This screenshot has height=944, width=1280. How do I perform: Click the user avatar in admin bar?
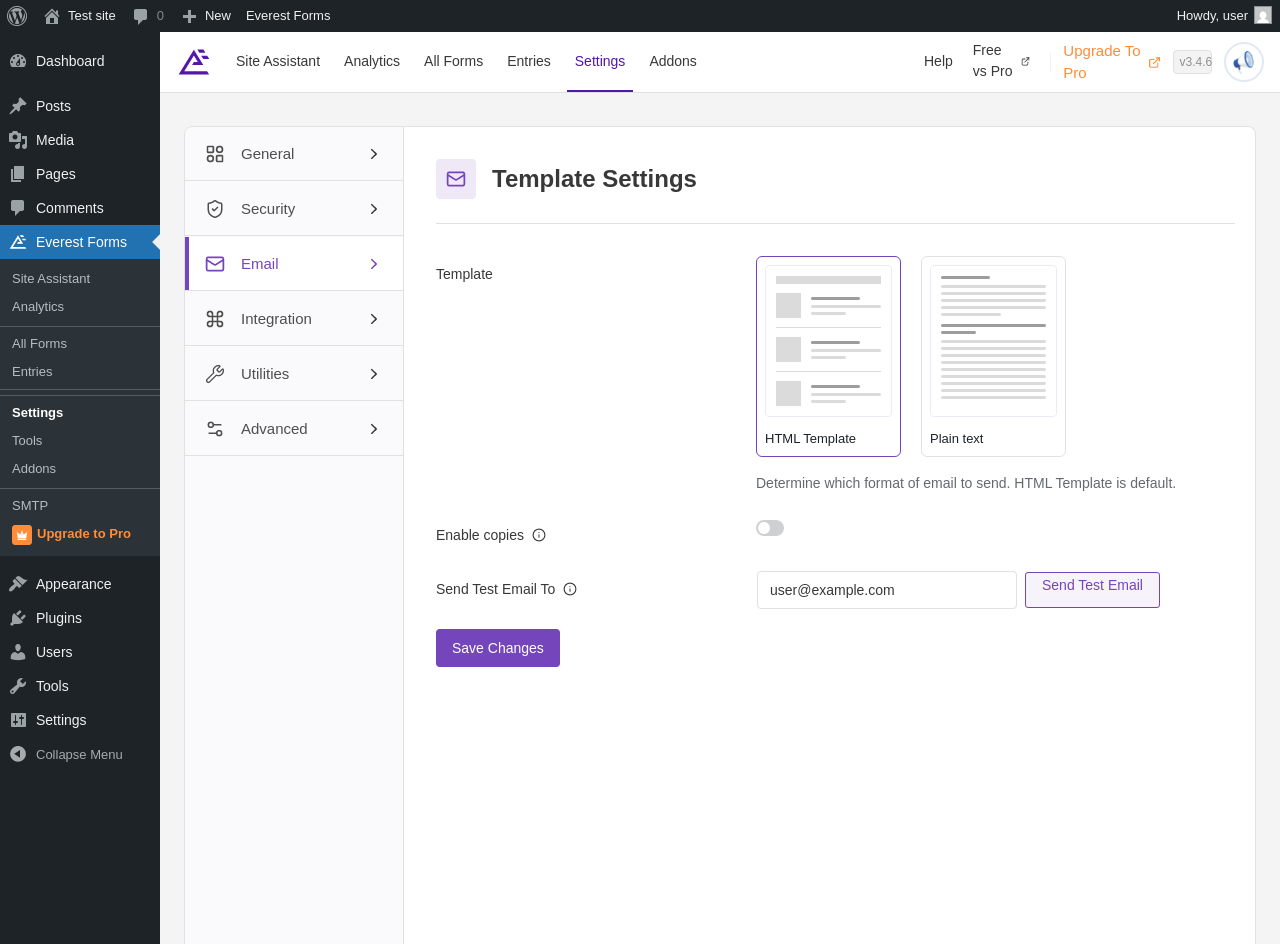[x=1263, y=16]
